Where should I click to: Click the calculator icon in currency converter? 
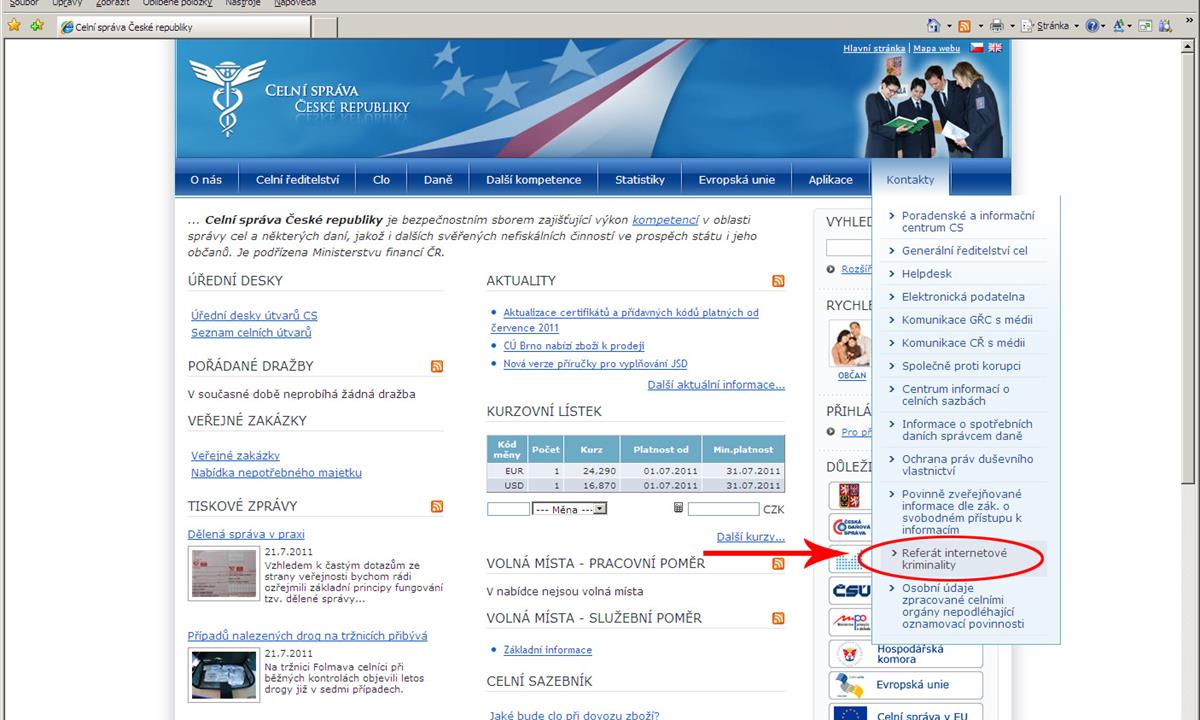point(678,508)
